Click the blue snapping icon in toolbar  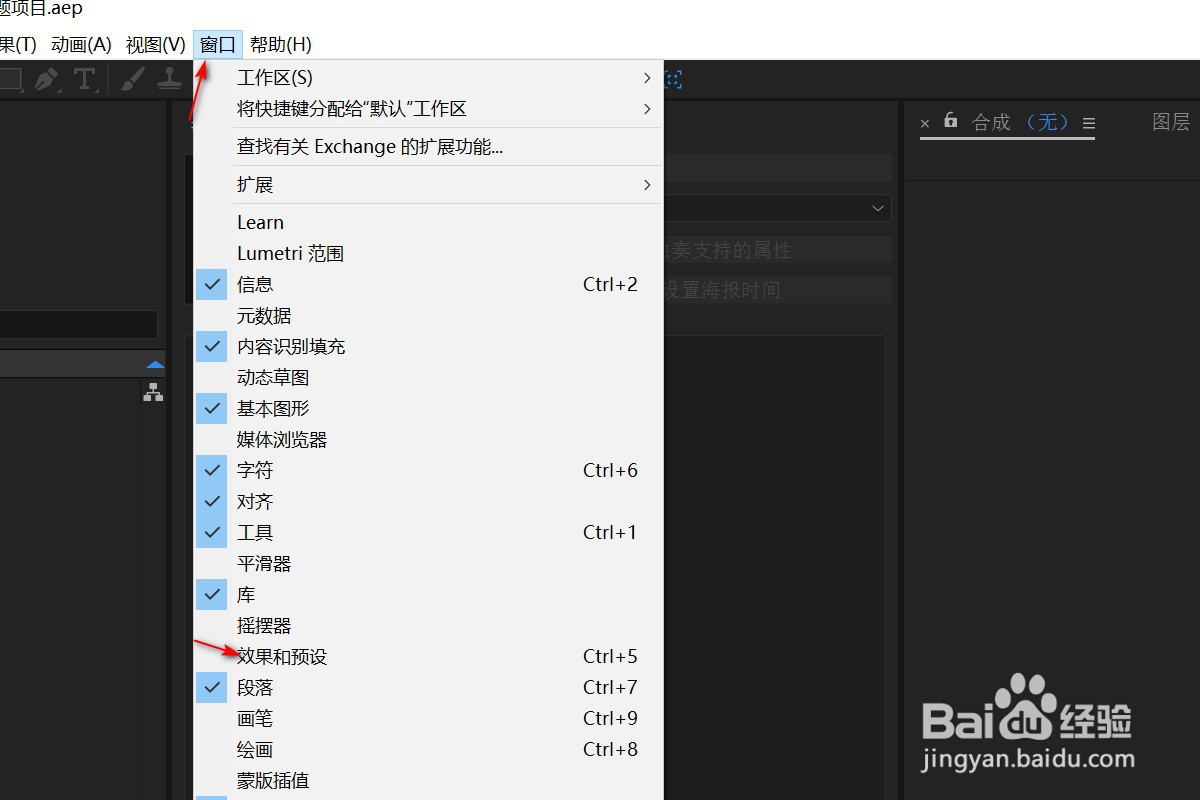[x=674, y=80]
